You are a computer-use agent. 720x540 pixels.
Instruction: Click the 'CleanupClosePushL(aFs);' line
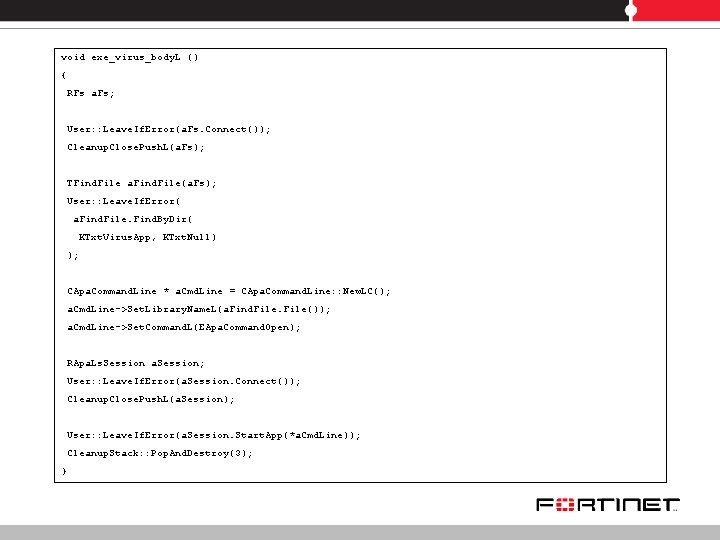coord(135,147)
